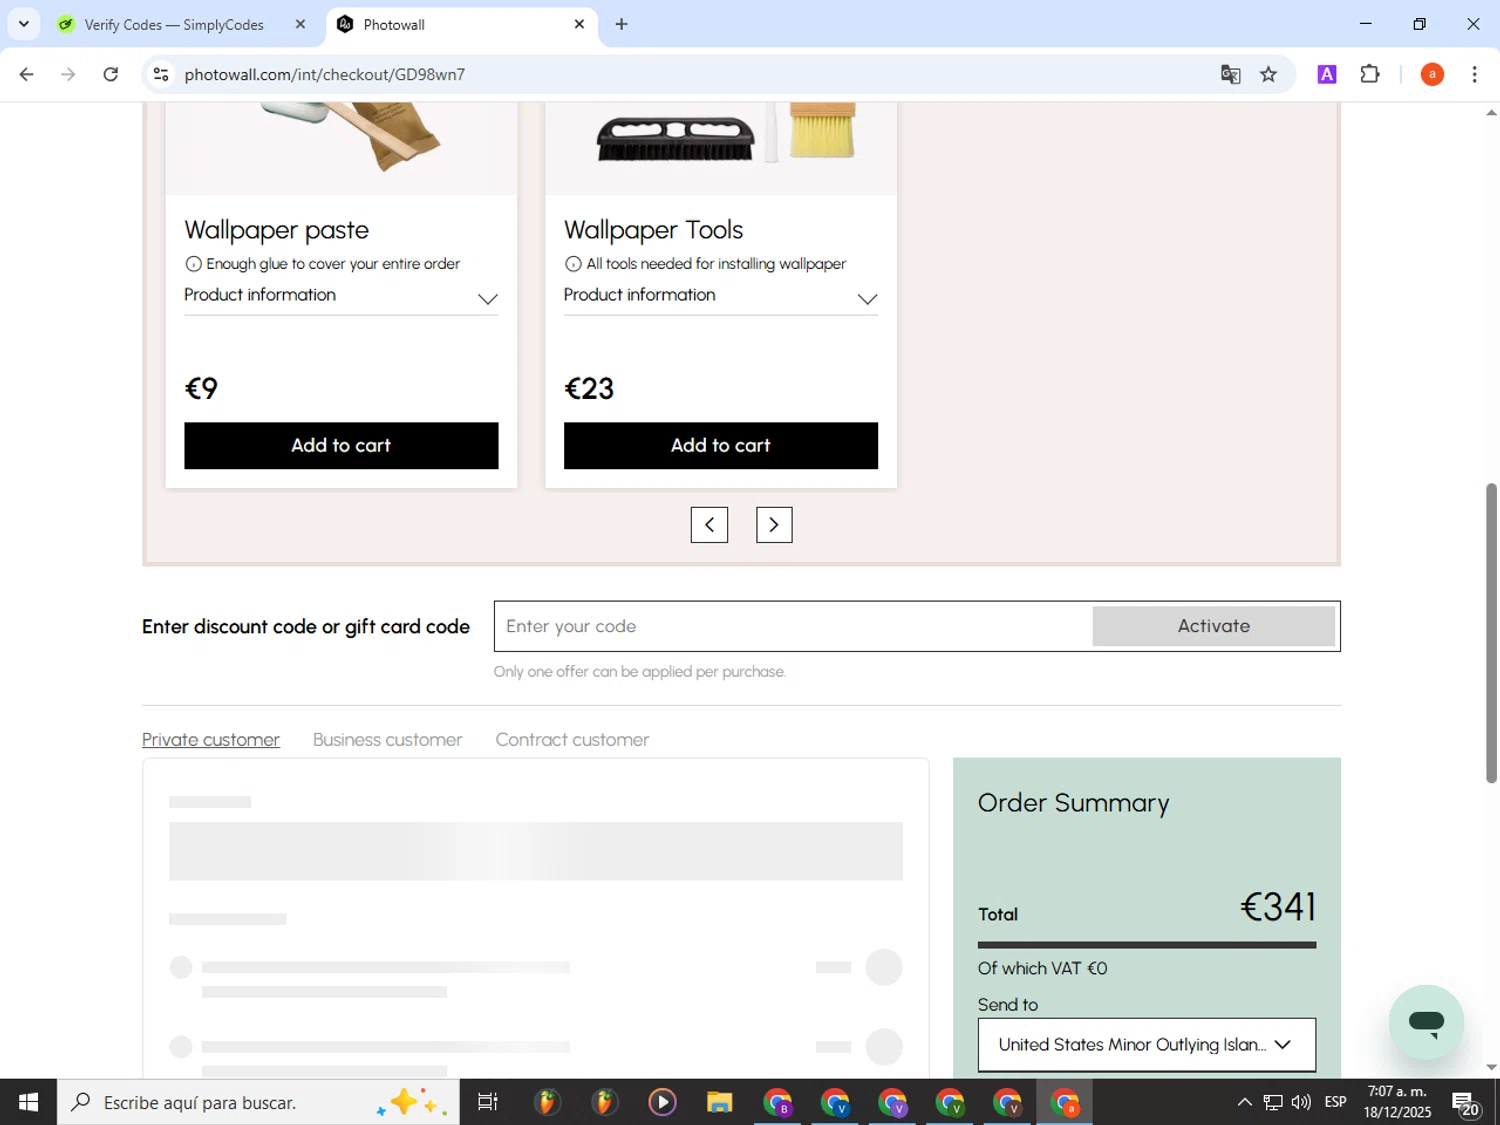Show hidden system tray icons
The height and width of the screenshot is (1125, 1500).
(1244, 1102)
